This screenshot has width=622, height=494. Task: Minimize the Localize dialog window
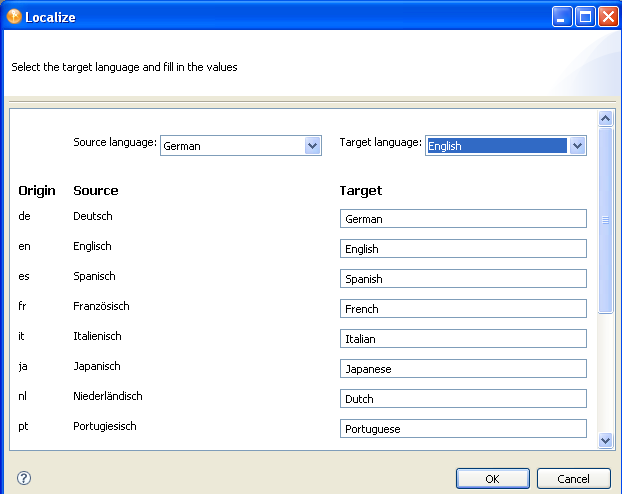coord(563,17)
